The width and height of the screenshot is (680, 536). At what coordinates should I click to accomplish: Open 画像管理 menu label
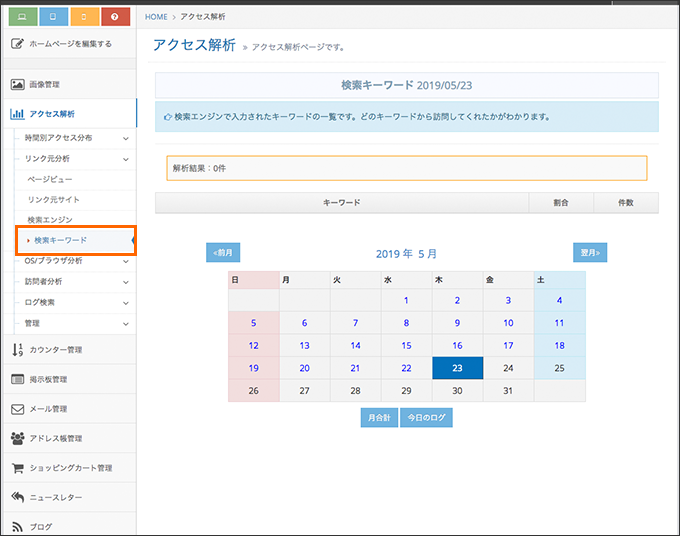pos(45,85)
